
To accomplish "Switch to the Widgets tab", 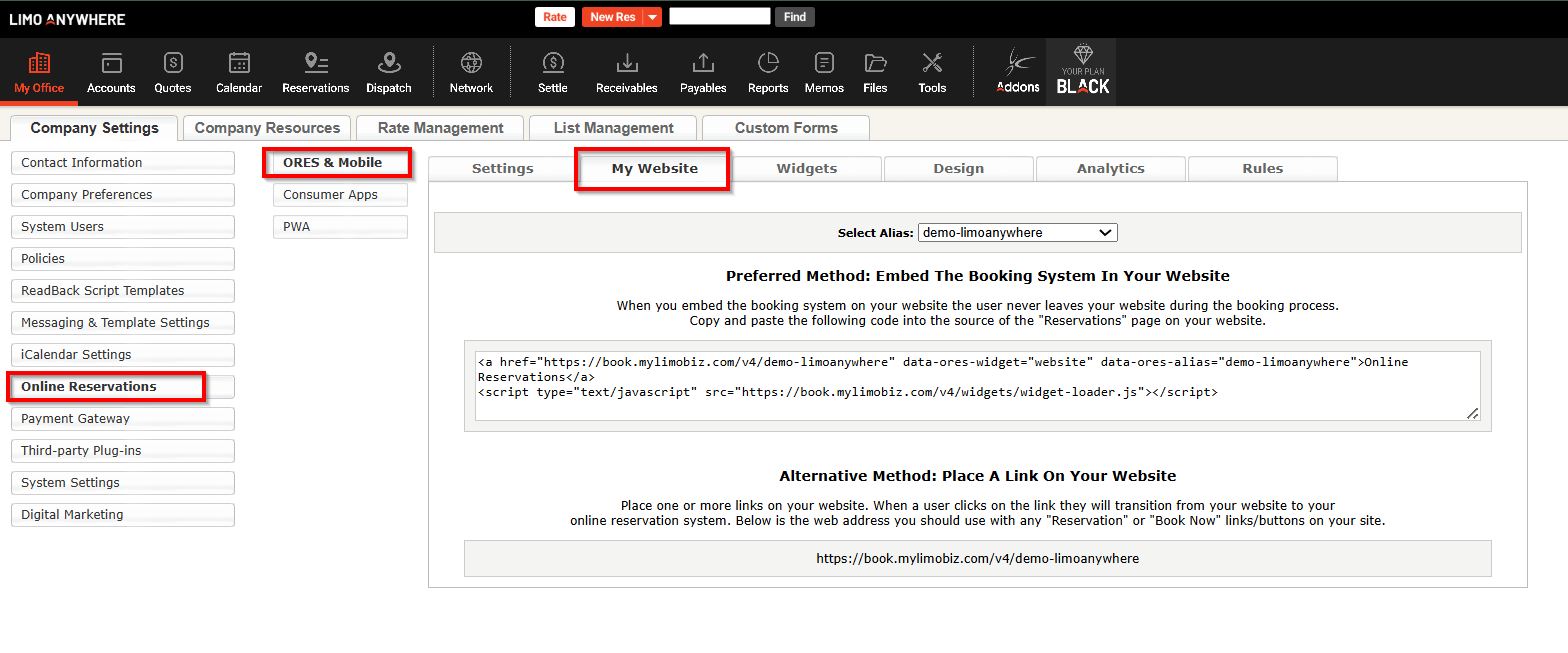I will click(x=806, y=169).
